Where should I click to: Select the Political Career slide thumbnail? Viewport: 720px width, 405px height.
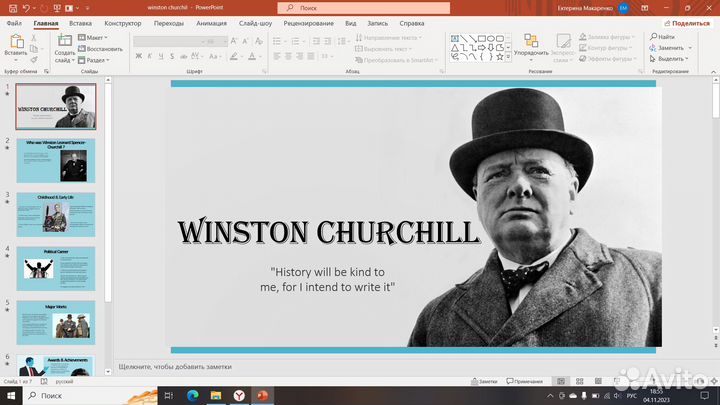56,268
